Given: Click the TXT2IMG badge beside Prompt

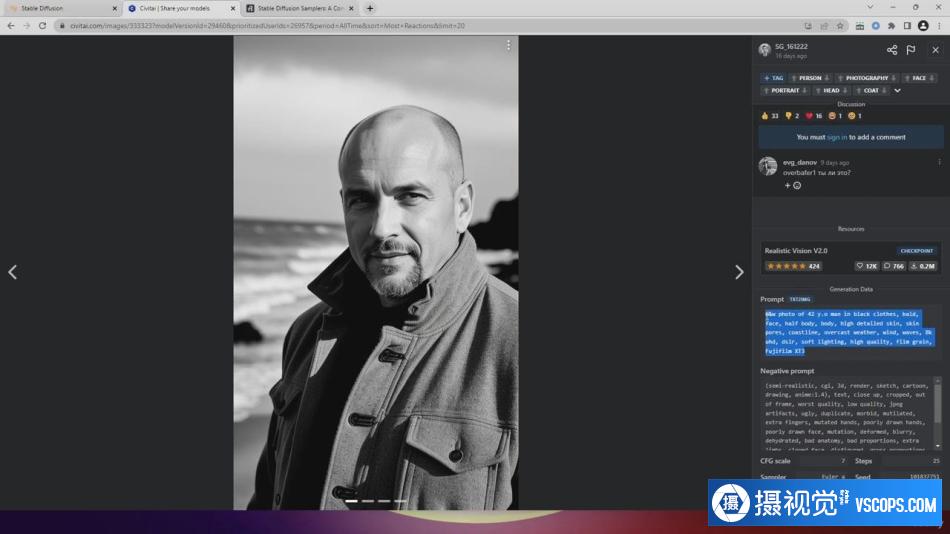Looking at the screenshot, I should [x=800, y=299].
